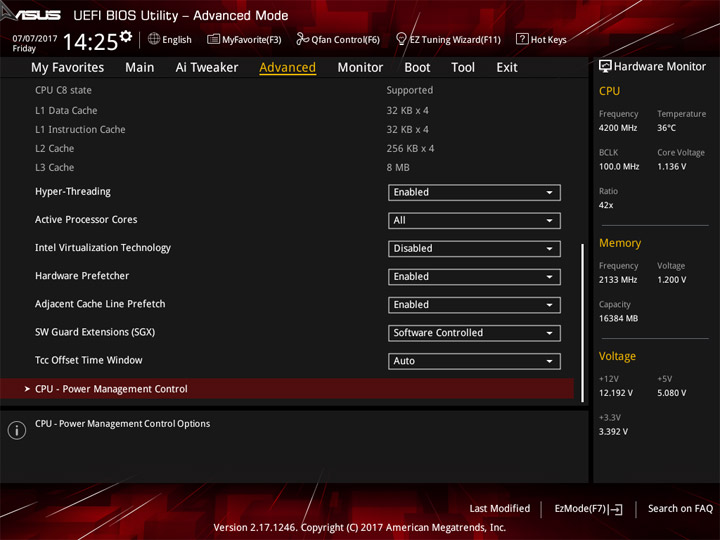The height and width of the screenshot is (540, 720).
Task: Click the Voltage heading in Hardware Monitor
Action: (617, 356)
